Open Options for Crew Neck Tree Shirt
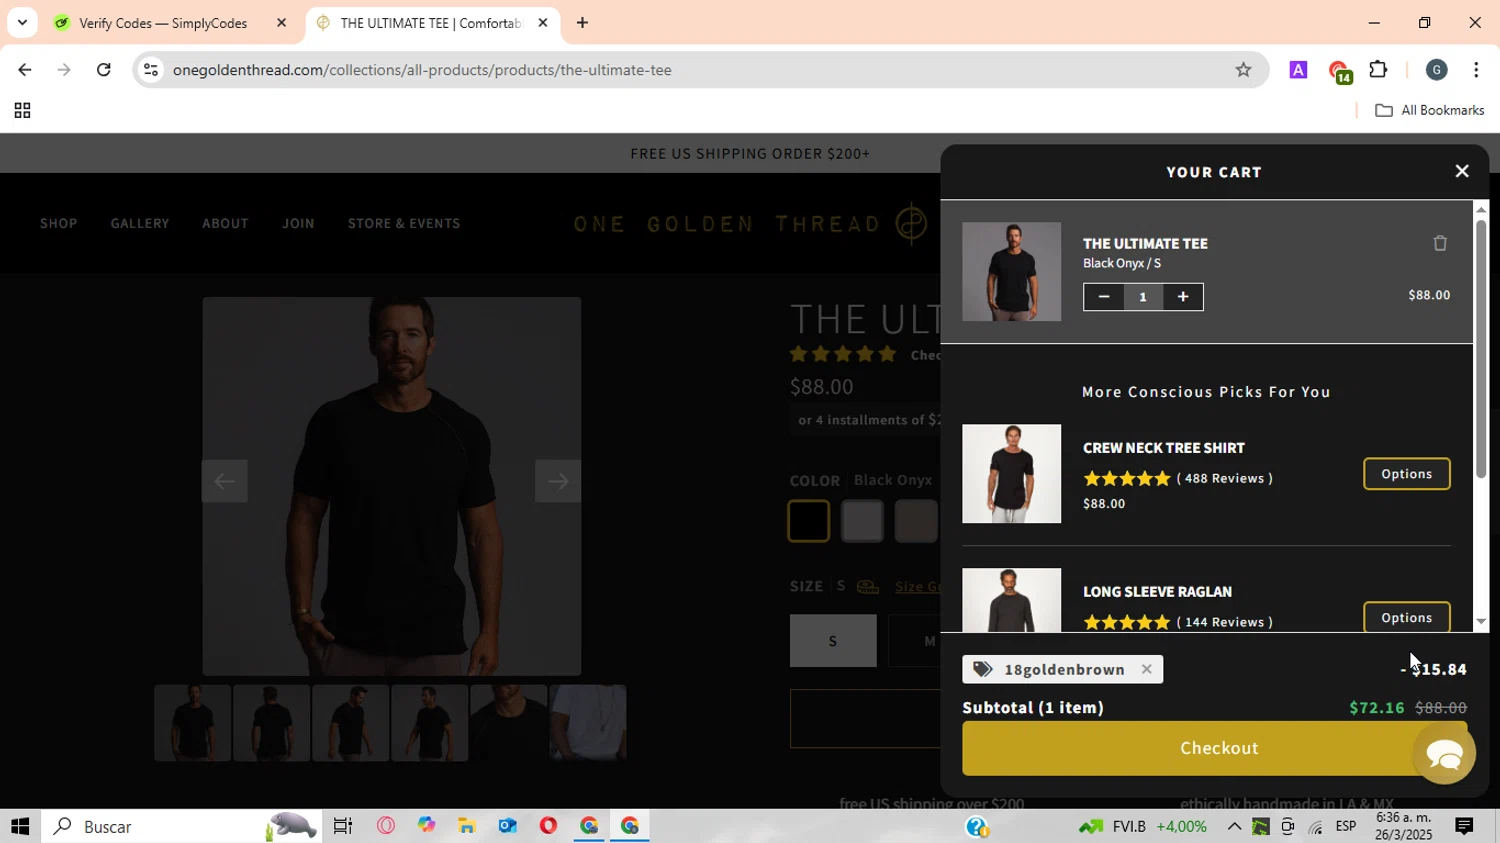 (1406, 474)
